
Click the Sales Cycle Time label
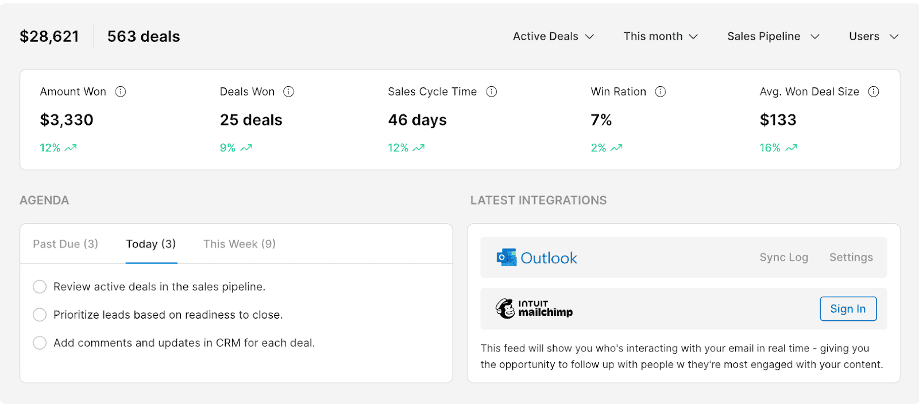click(432, 92)
